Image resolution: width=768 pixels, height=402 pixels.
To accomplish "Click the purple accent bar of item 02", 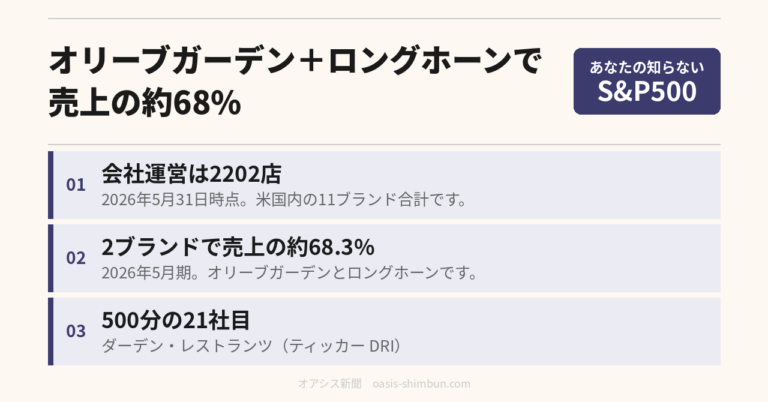I will point(50,258).
